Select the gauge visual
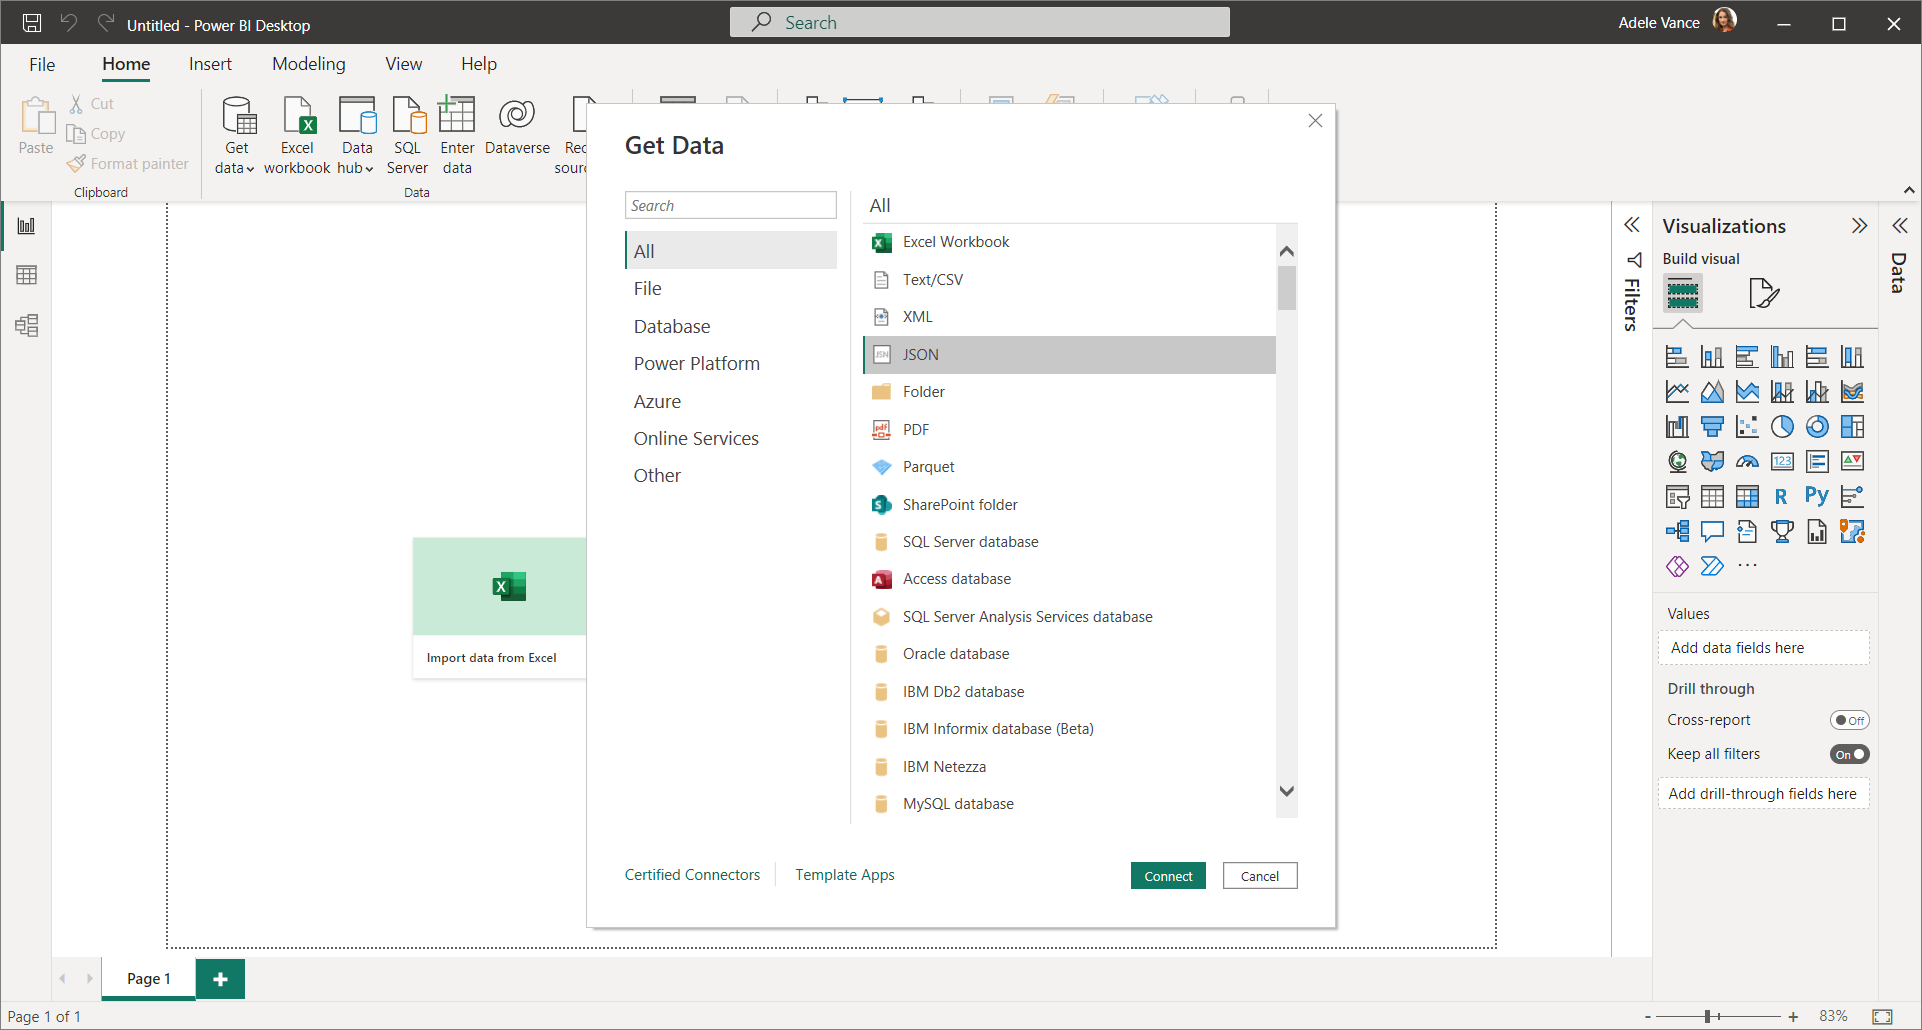This screenshot has width=1922, height=1030. pyautogui.click(x=1747, y=462)
